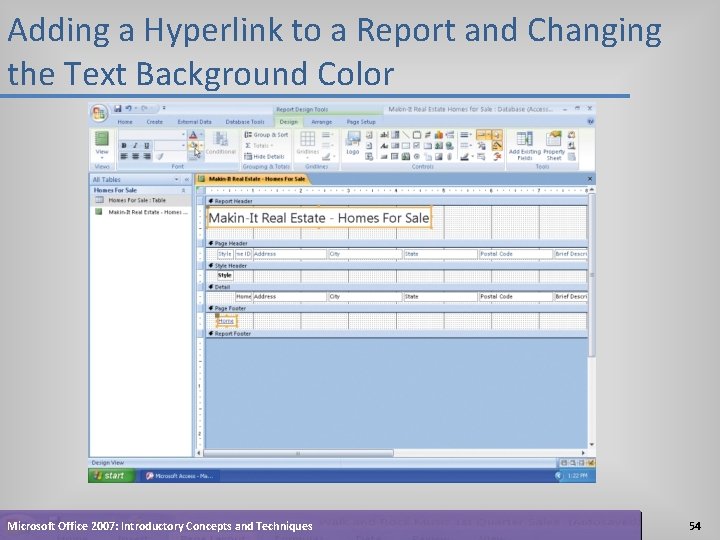The width and height of the screenshot is (720, 540).
Task: Align text left
Action: [124, 157]
